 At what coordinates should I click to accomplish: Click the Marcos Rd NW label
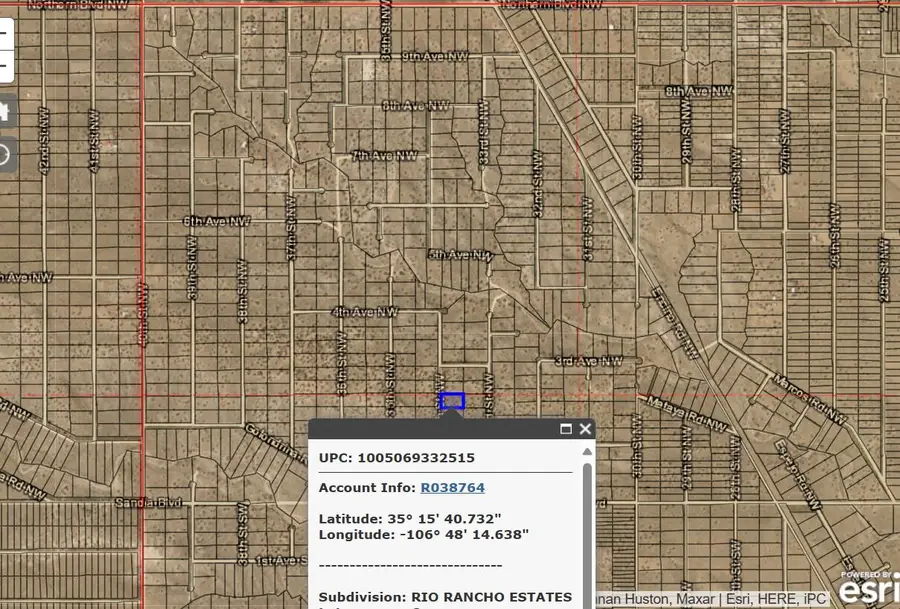coord(809,399)
